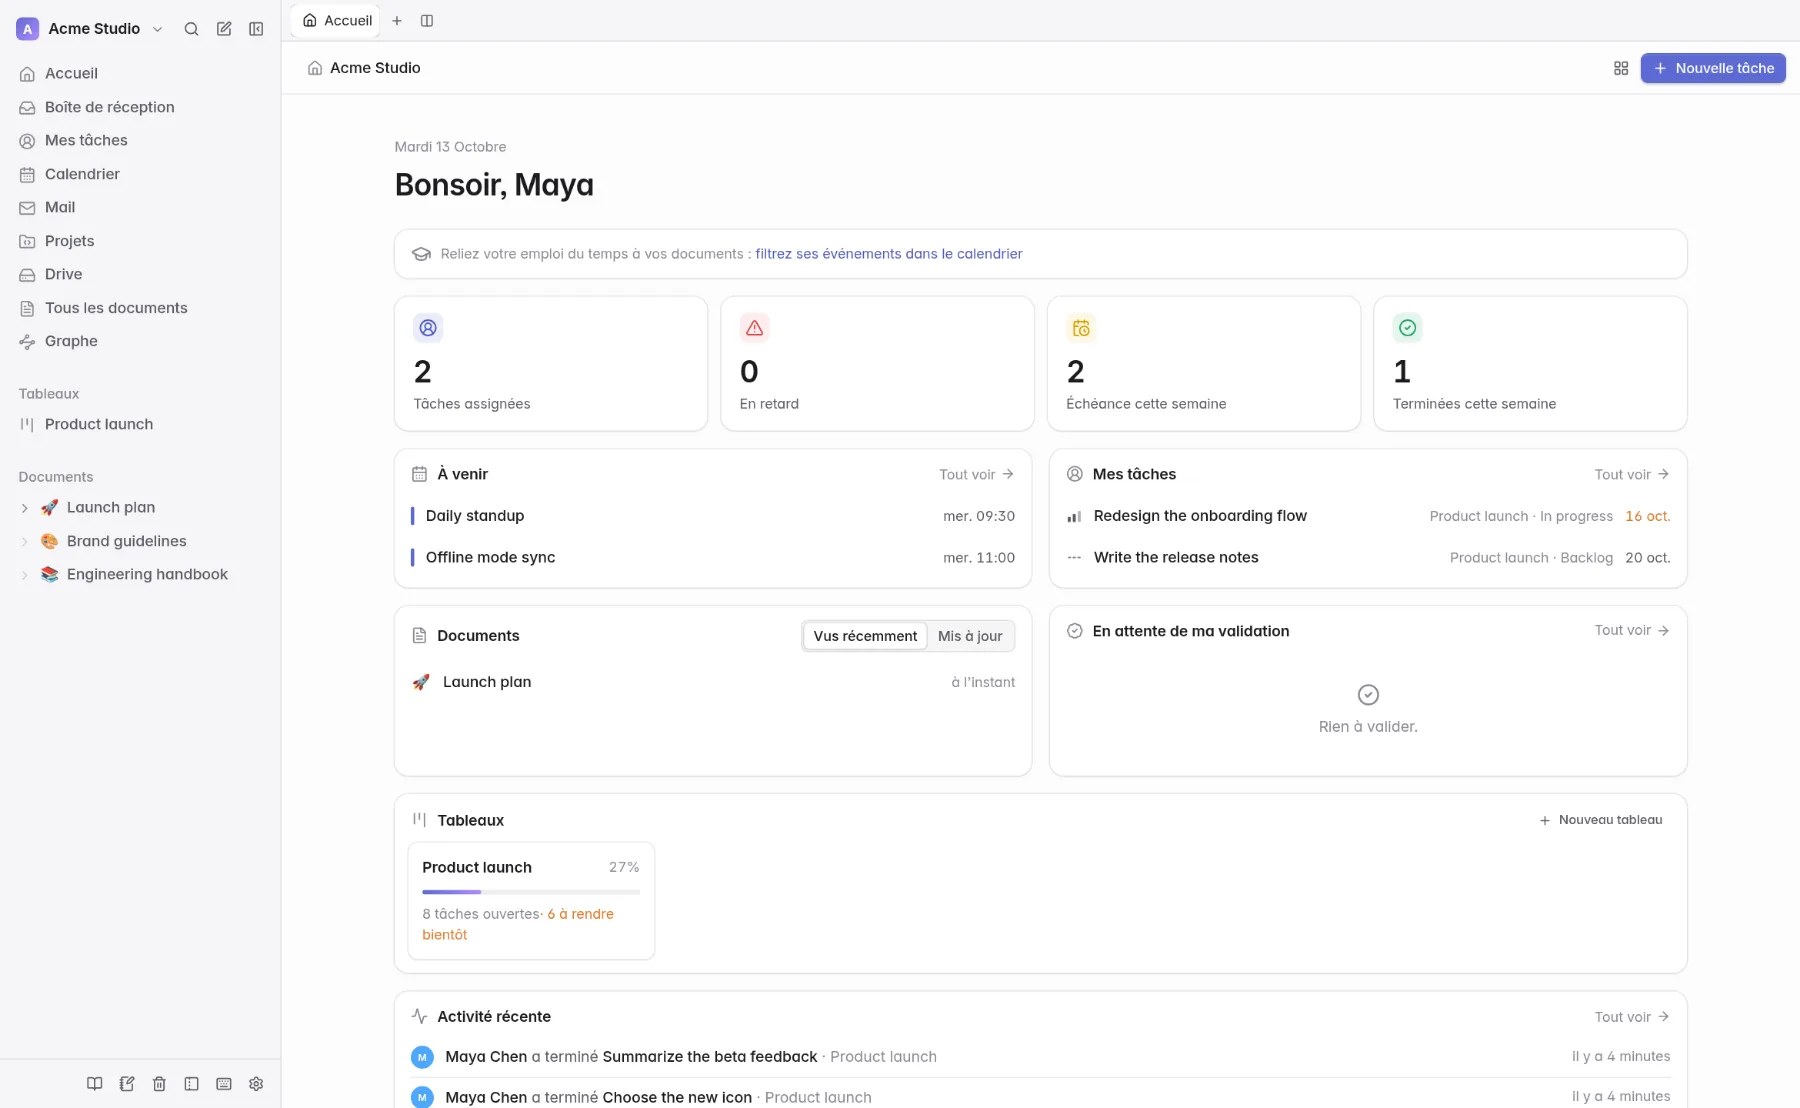Click 'Tout voir' in Activité récente
The image size is (1800, 1108).
click(1632, 1017)
